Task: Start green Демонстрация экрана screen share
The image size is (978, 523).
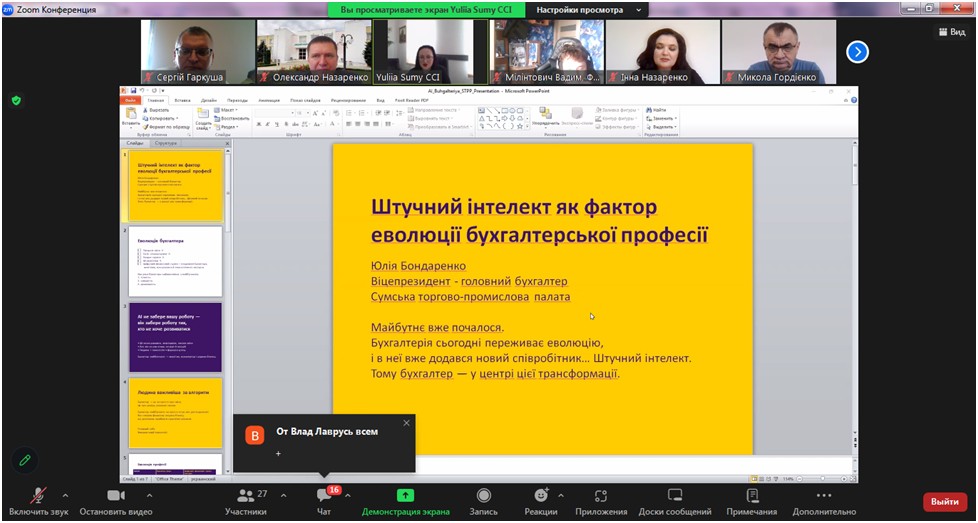Action: pos(405,496)
